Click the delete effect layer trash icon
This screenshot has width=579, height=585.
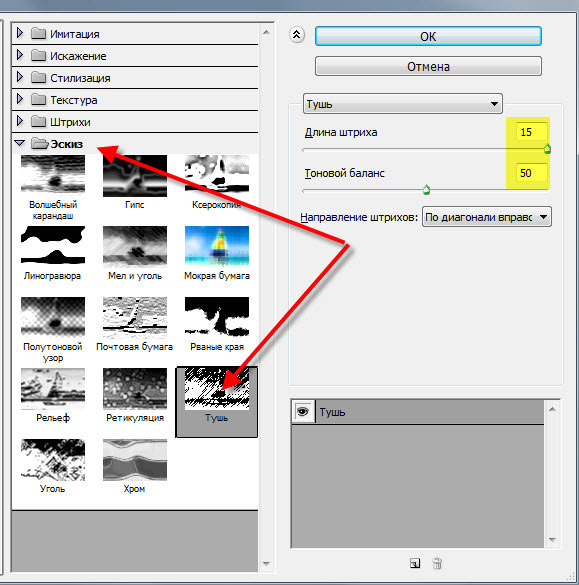[437, 563]
